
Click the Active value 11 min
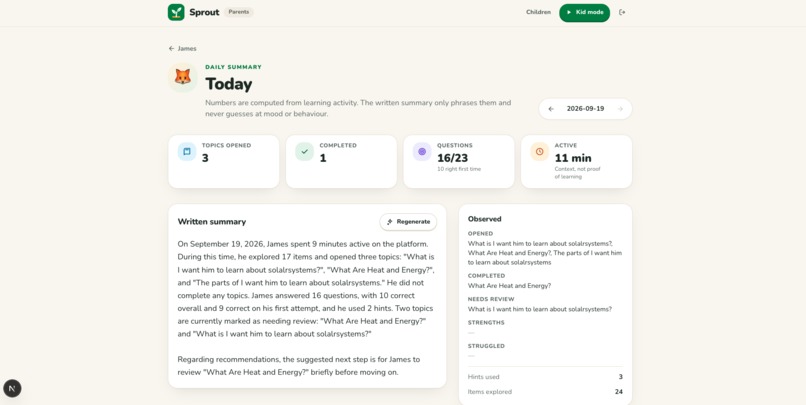point(573,158)
